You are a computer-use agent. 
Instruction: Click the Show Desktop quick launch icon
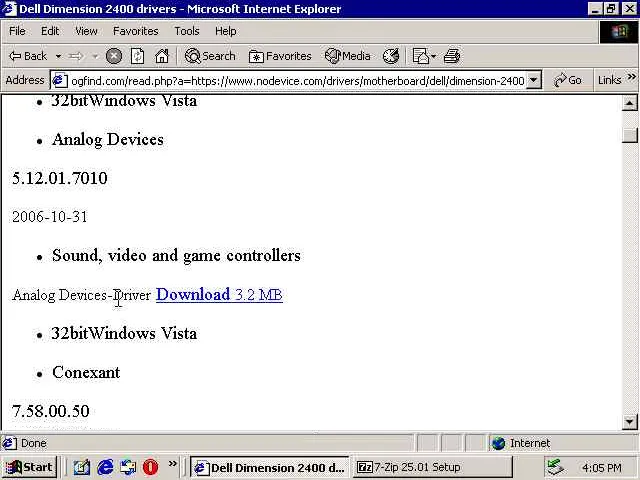(x=81, y=467)
